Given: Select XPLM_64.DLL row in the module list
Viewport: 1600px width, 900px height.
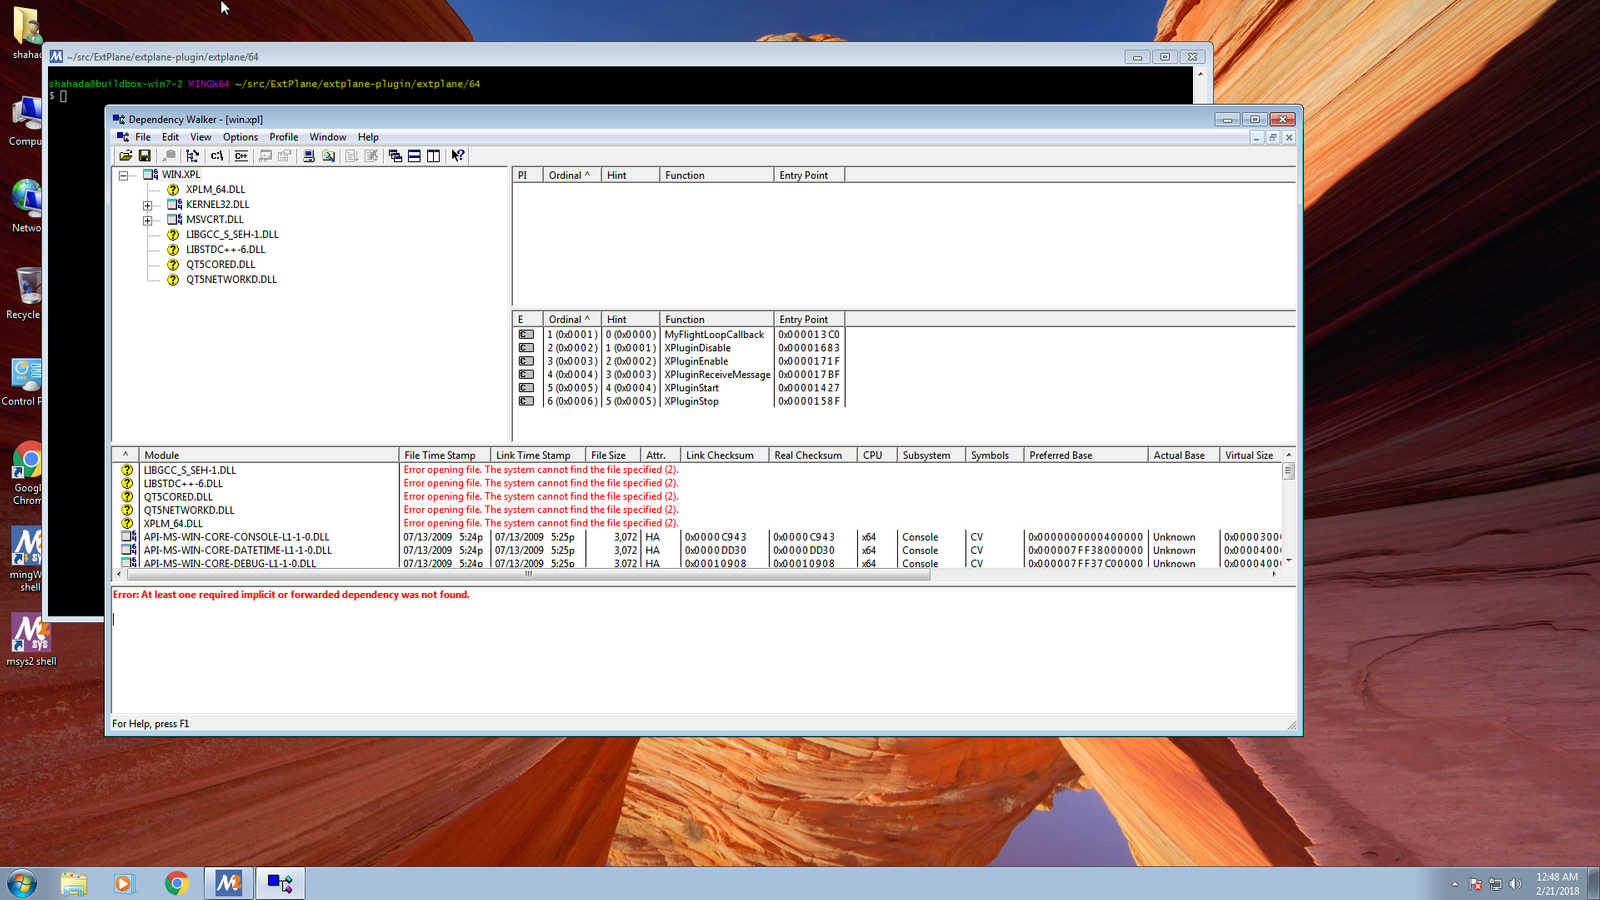Looking at the screenshot, I should [697, 523].
